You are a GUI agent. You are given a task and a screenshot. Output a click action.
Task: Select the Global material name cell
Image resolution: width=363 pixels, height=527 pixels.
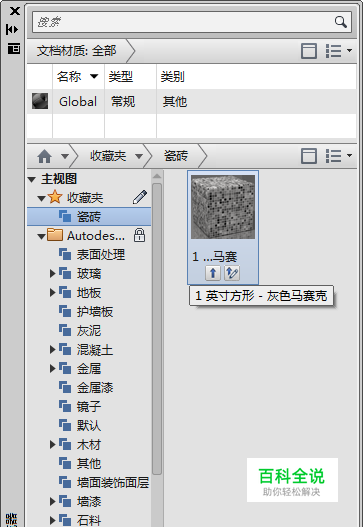click(78, 102)
